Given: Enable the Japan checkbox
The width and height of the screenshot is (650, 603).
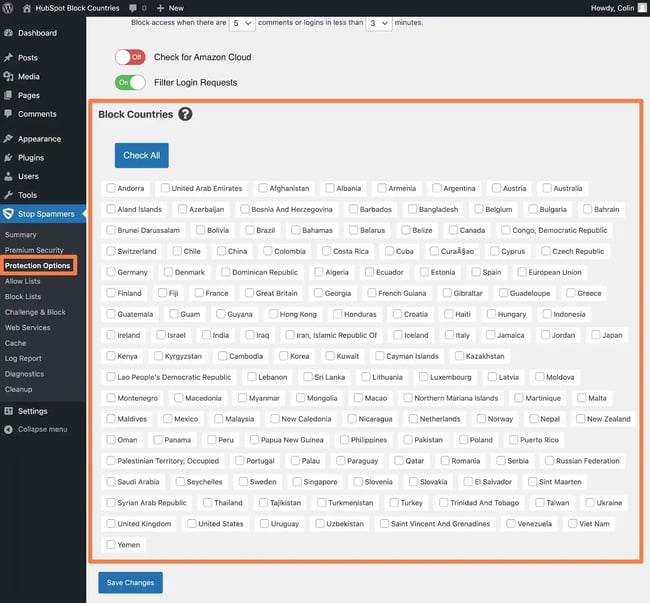Looking at the screenshot, I should pyautogui.click(x=596, y=335).
